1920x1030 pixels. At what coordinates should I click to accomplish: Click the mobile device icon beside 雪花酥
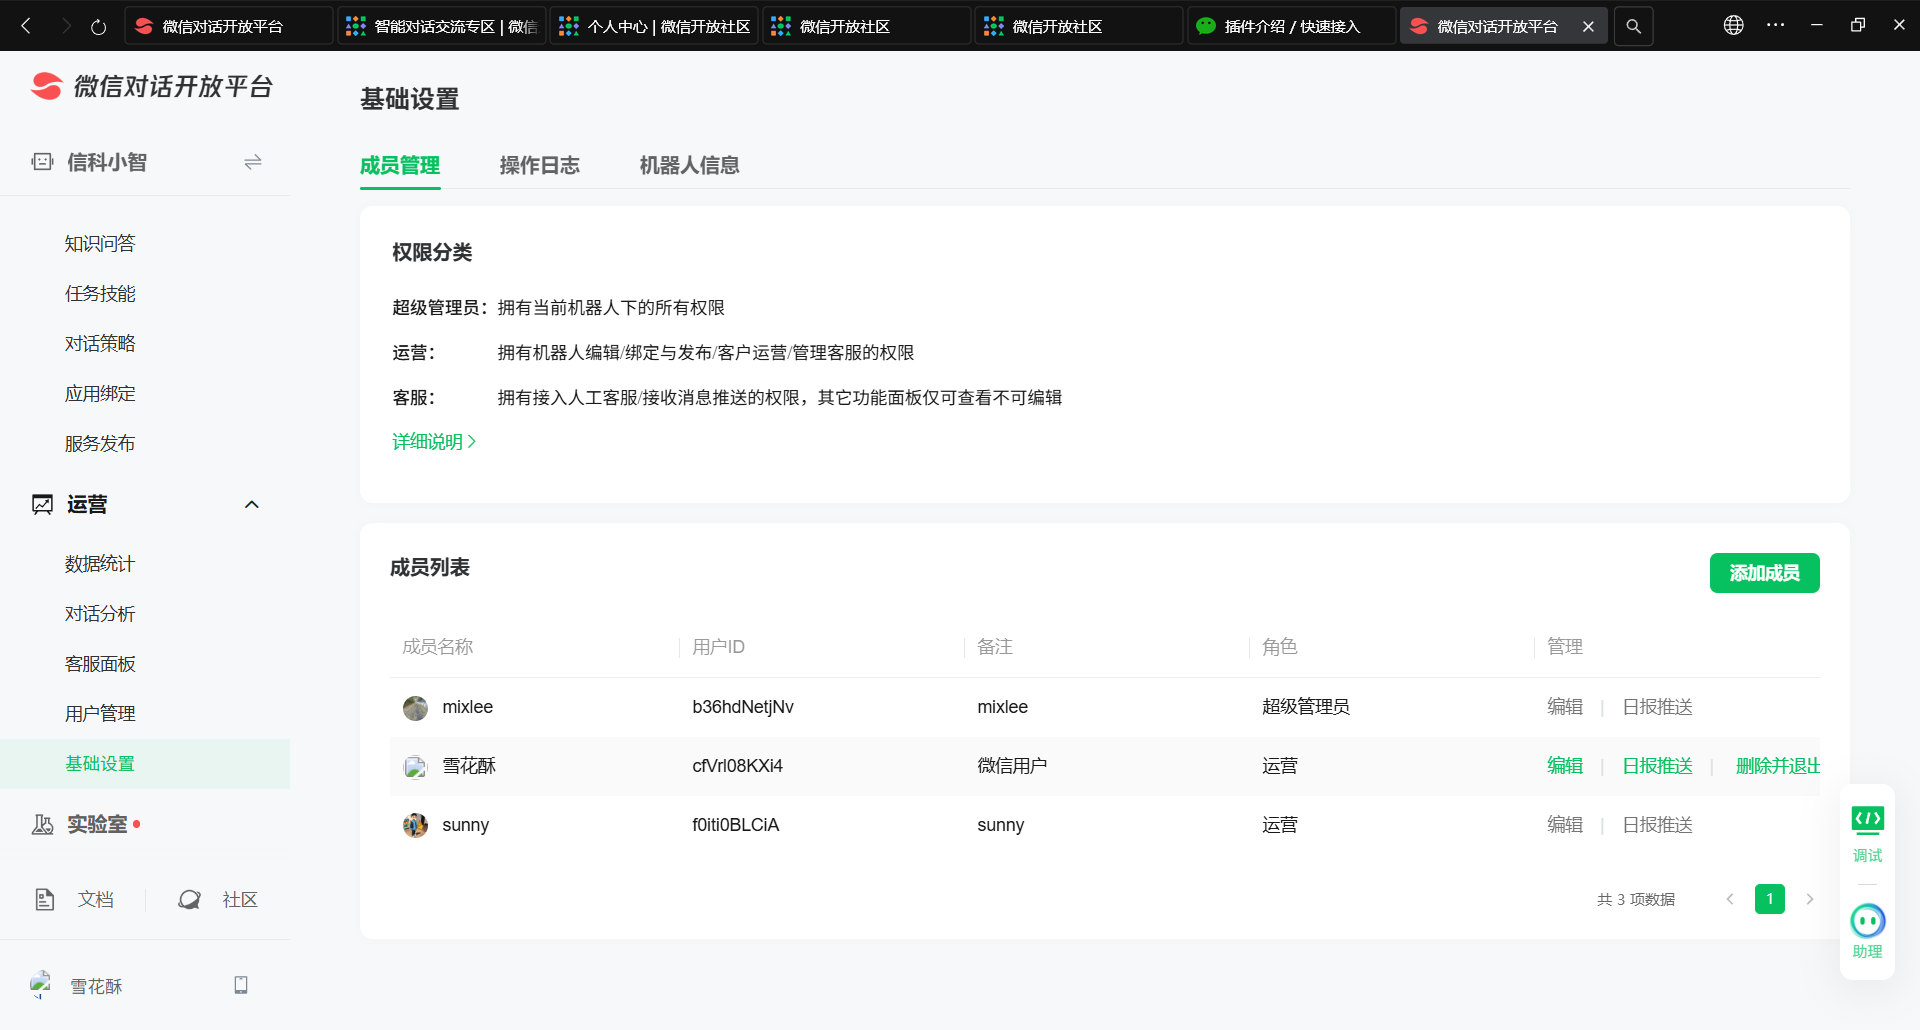(241, 985)
